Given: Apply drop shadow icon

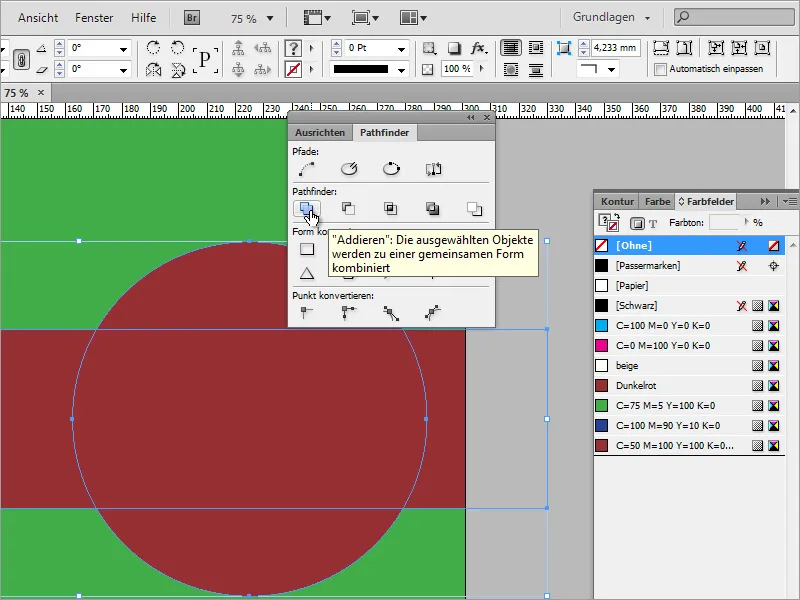Looking at the screenshot, I should click(454, 48).
